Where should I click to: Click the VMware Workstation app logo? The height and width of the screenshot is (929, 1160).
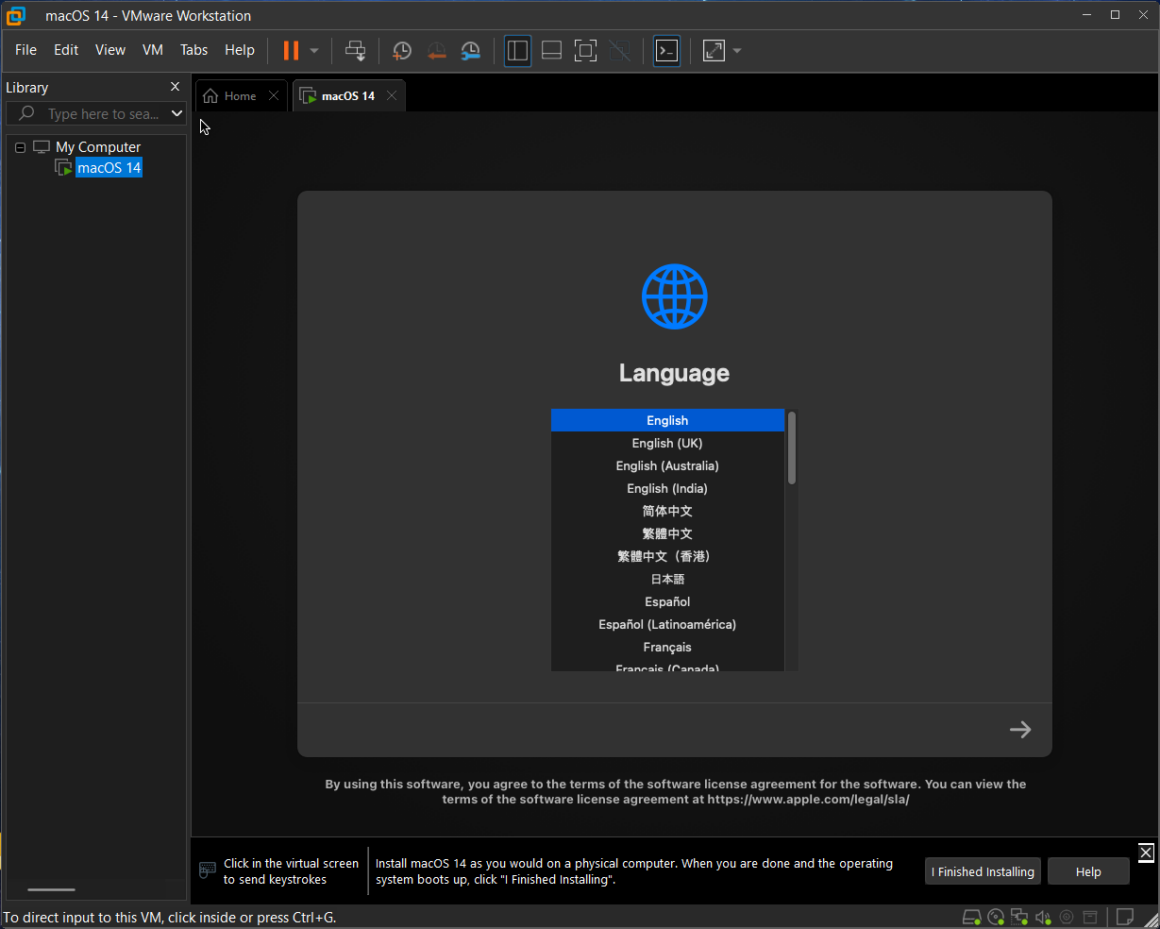click(16, 16)
